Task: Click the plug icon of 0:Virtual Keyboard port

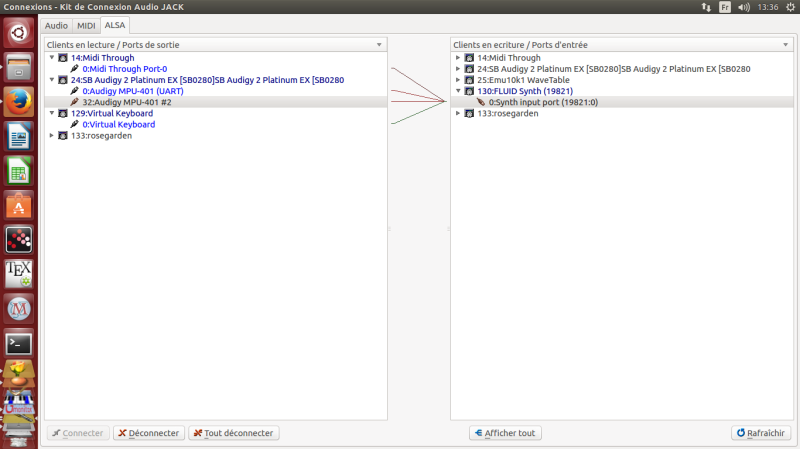Action: 74,124
